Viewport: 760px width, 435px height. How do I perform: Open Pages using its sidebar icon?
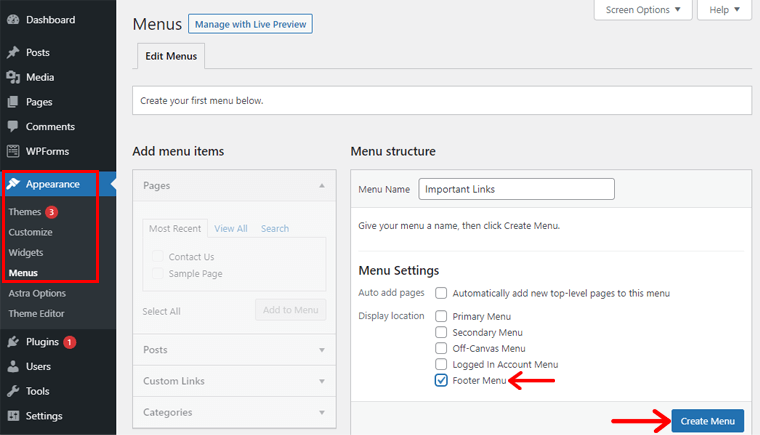[13, 102]
